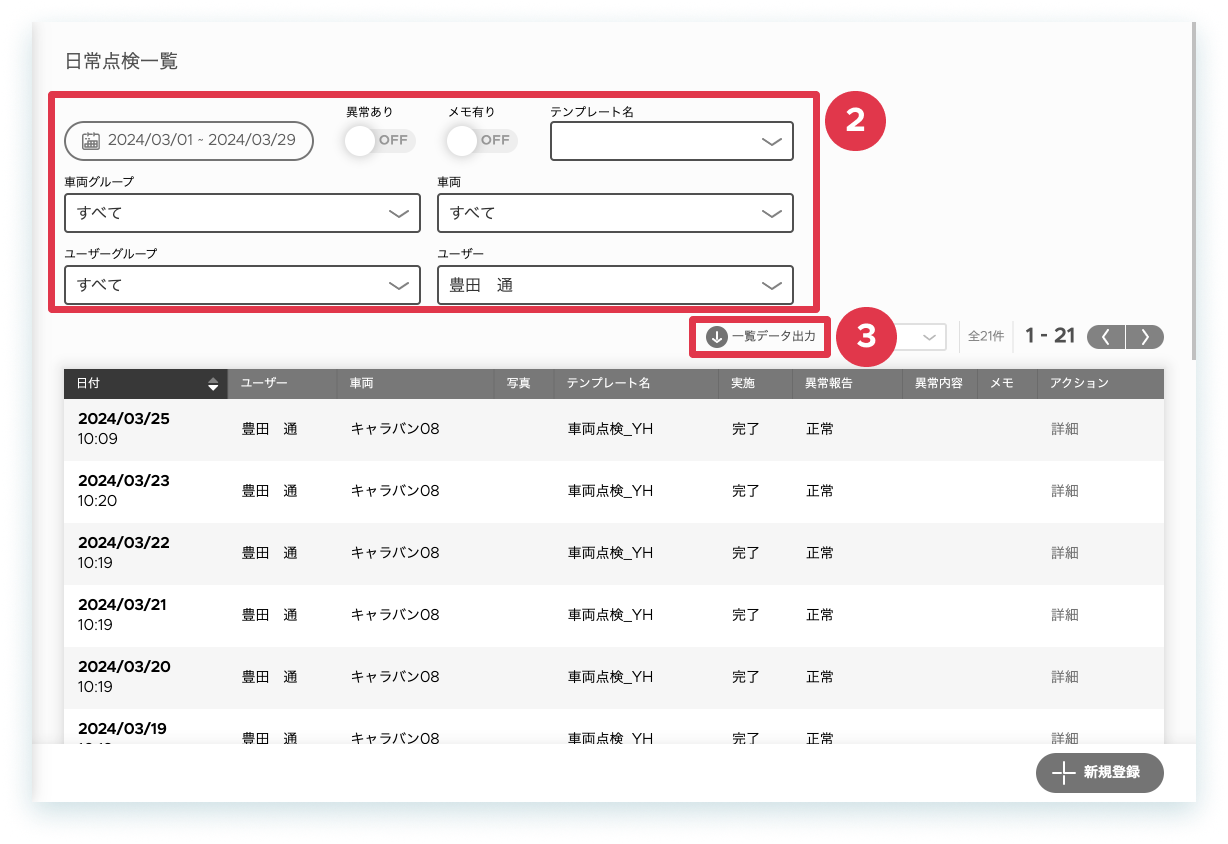Click the sort arrows in 日付 header
1228x844 pixels.
click(213, 384)
